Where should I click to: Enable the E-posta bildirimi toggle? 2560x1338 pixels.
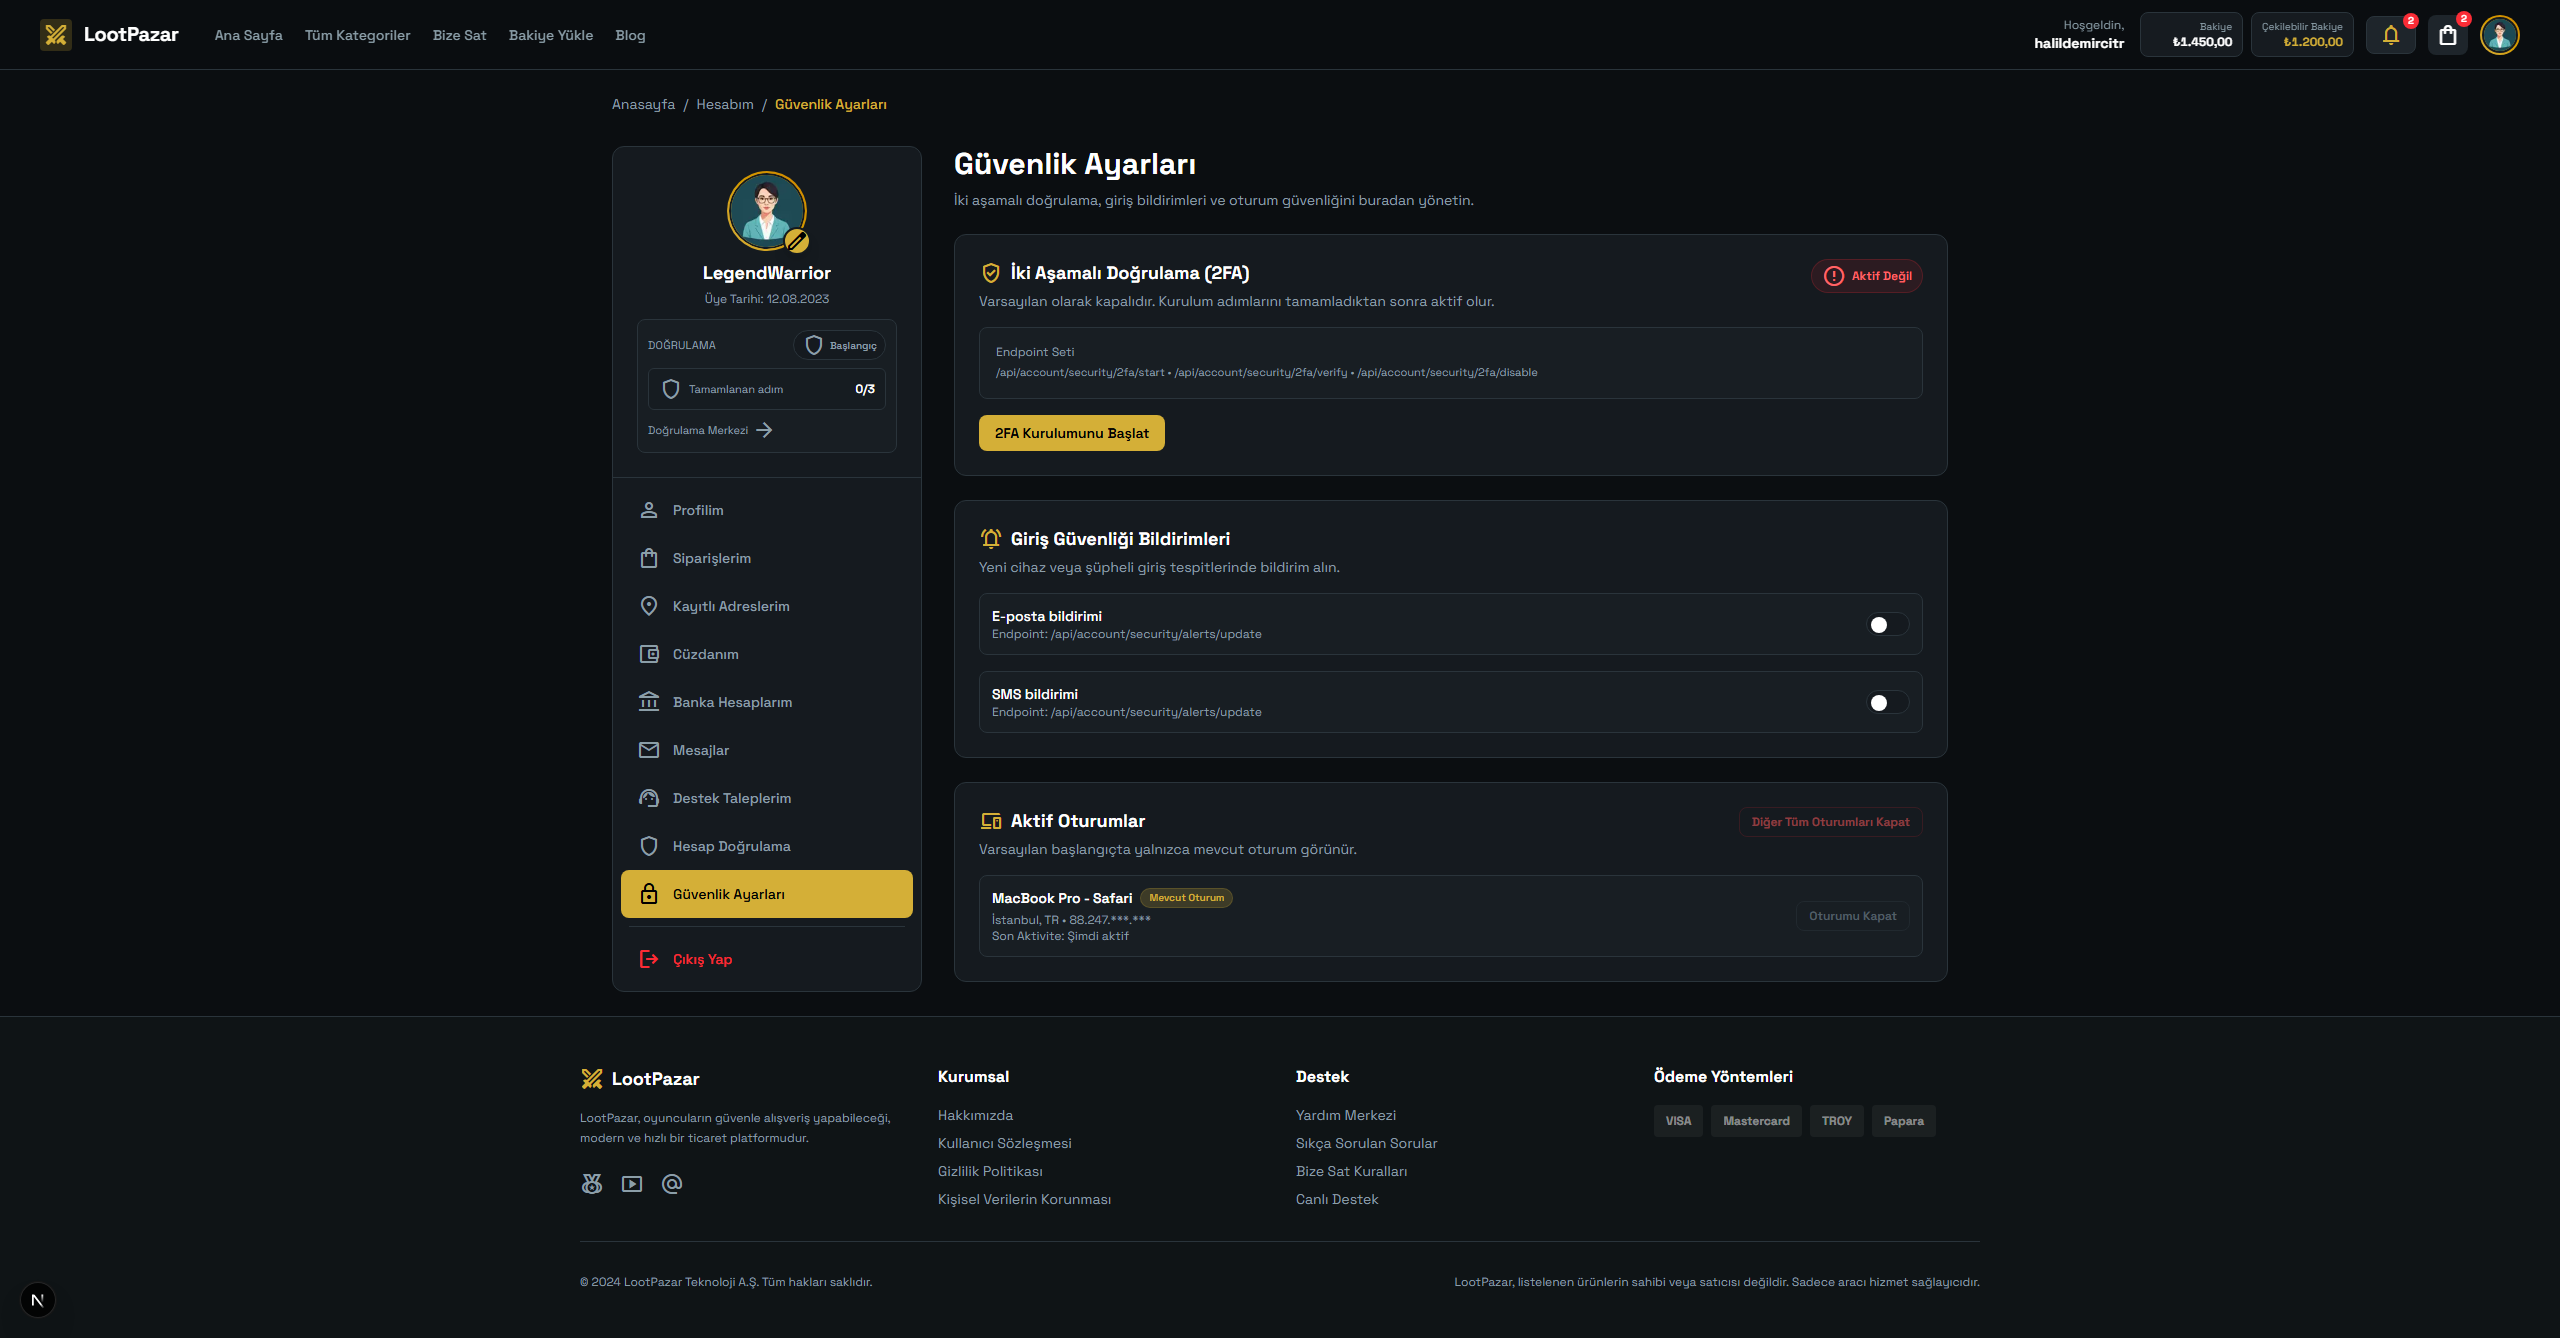pos(1887,625)
